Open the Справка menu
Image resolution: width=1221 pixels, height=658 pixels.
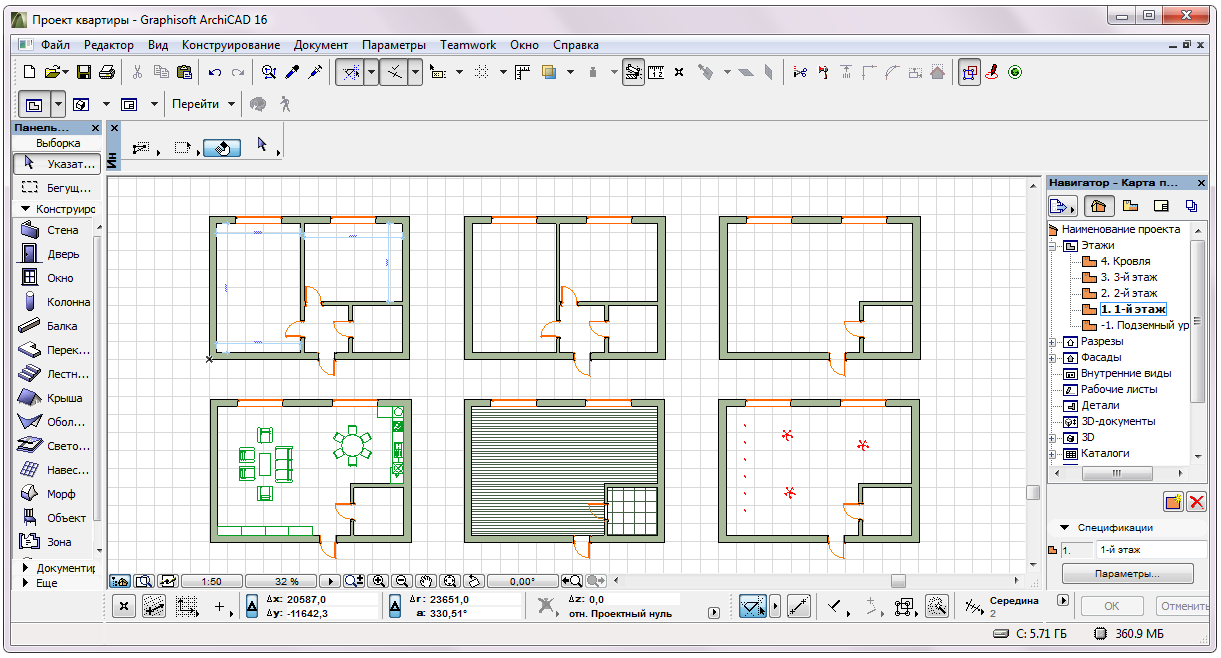click(x=576, y=45)
